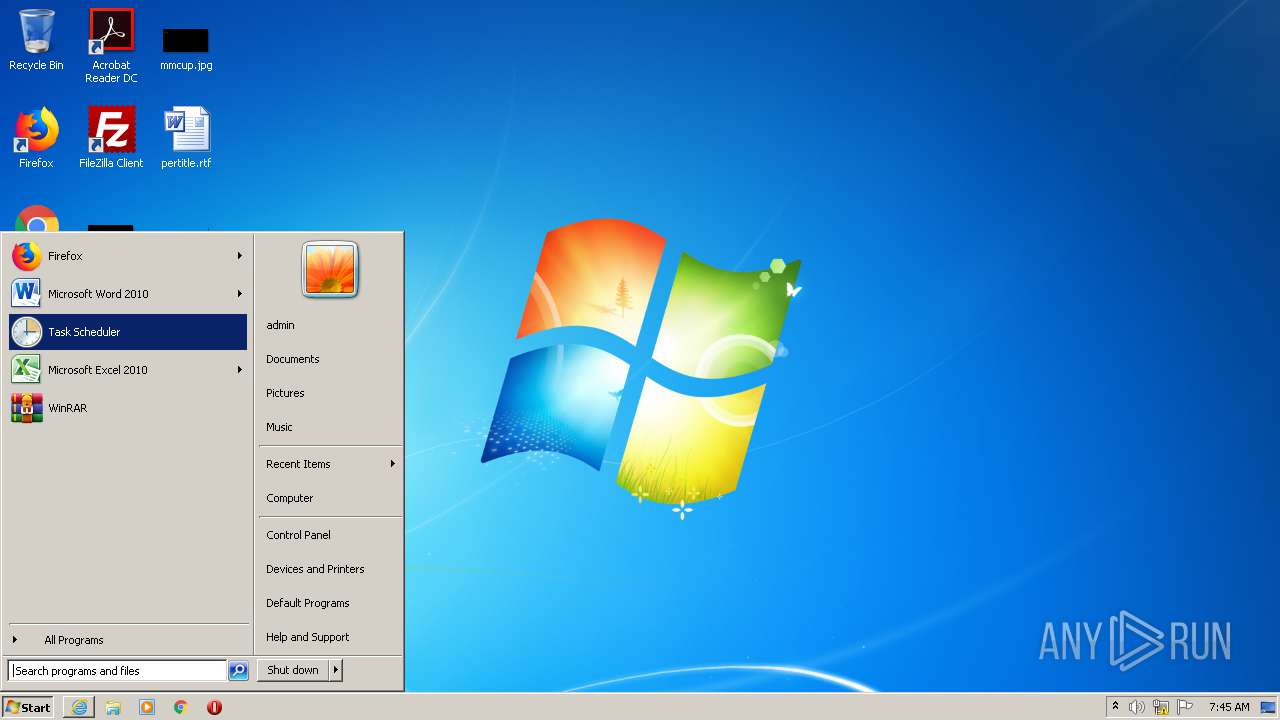The width and height of the screenshot is (1280, 720).
Task: Click the volume speaker tray icon
Action: (1137, 707)
